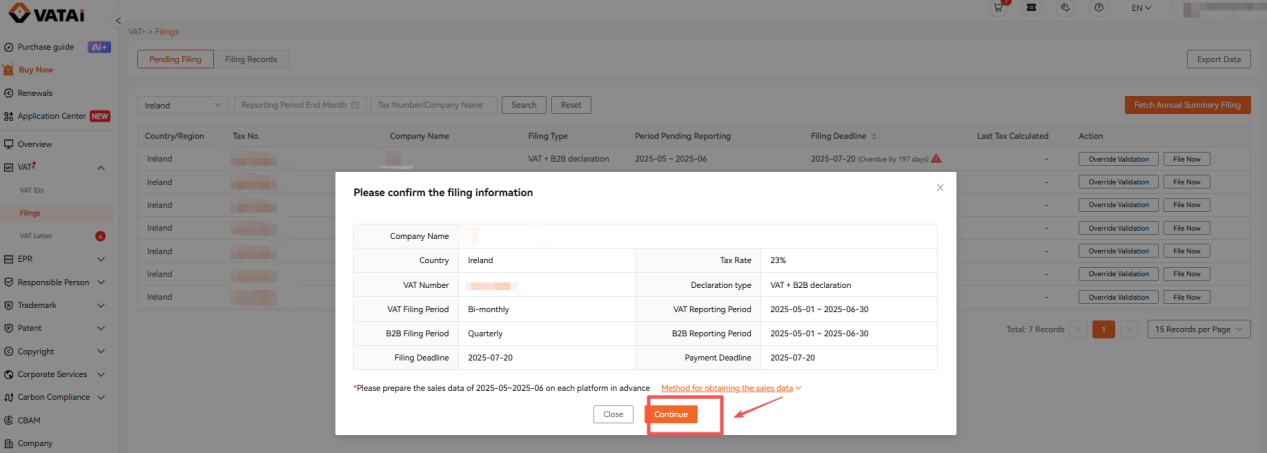Expand the Corporate Services chevron
Image resolution: width=1267 pixels, height=453 pixels.
coord(101,374)
